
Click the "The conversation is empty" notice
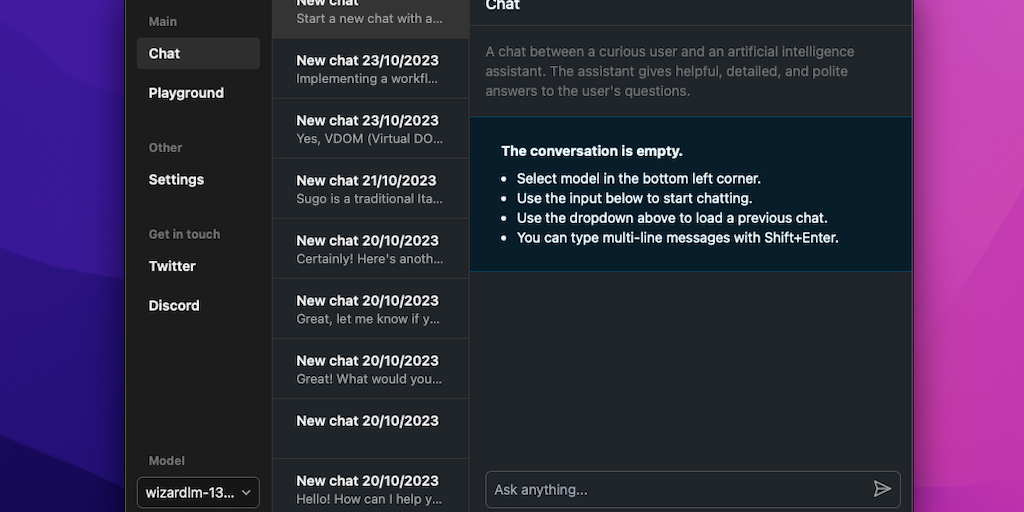pos(592,151)
